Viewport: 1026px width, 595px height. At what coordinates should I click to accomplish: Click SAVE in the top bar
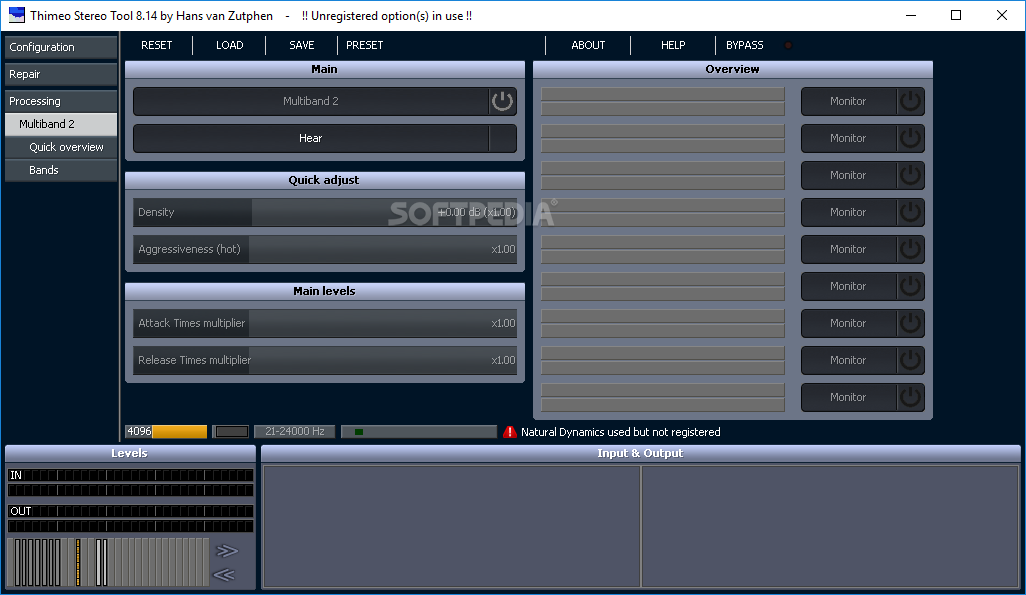coord(302,45)
